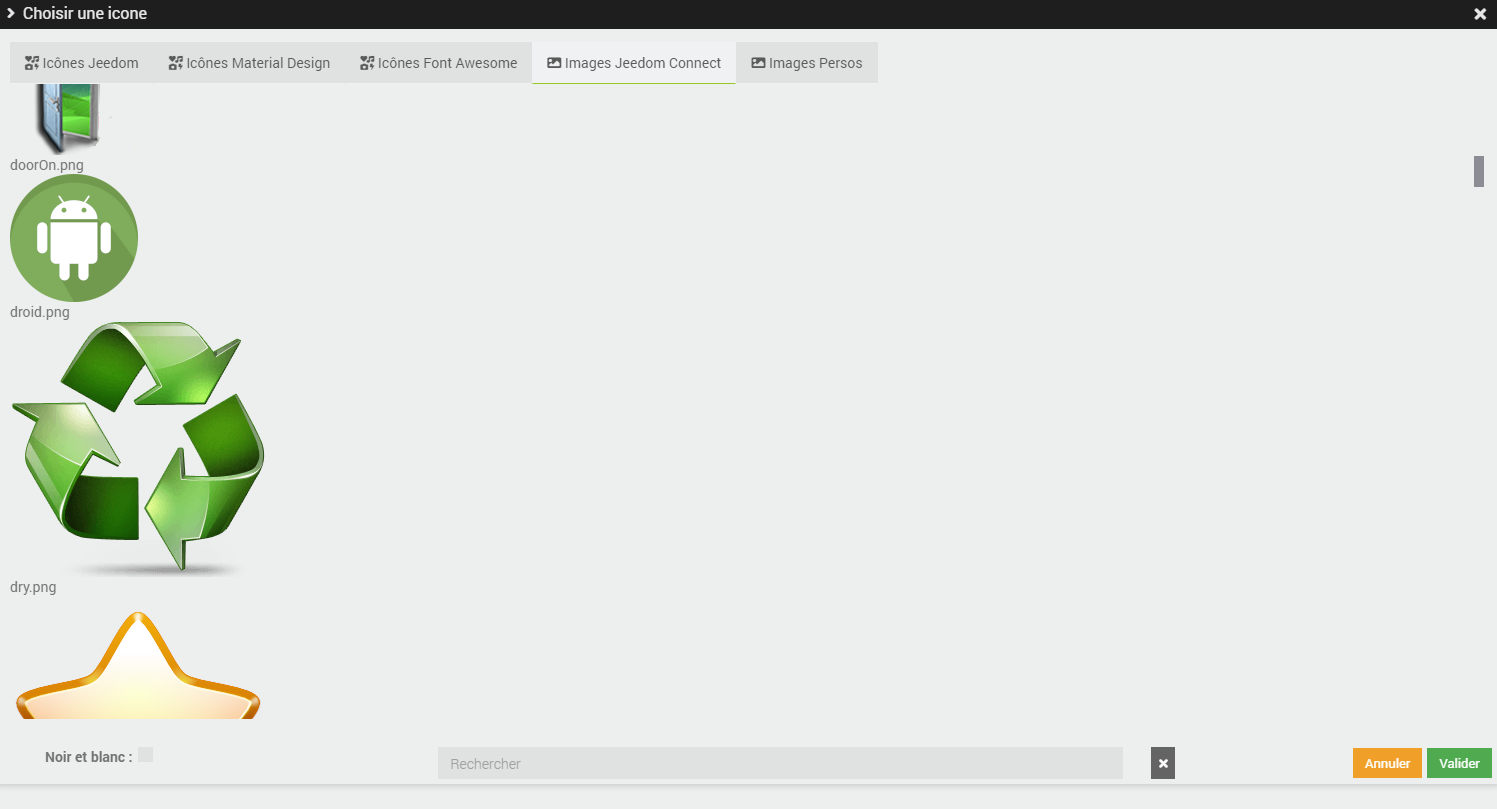Viewport: 1497px width, 809px height.
Task: Open the Images Persos tab
Action: [807, 63]
